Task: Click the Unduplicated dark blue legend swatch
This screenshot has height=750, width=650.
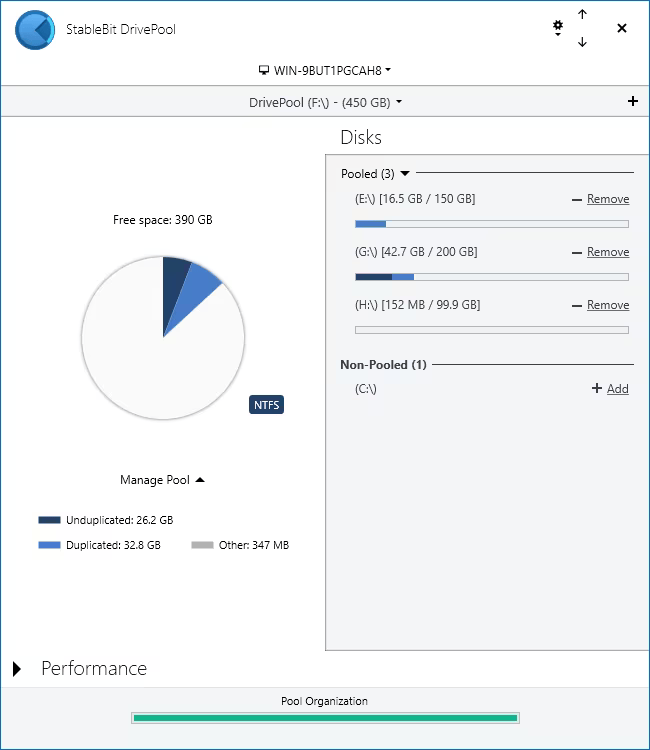Action: pyautogui.click(x=49, y=520)
